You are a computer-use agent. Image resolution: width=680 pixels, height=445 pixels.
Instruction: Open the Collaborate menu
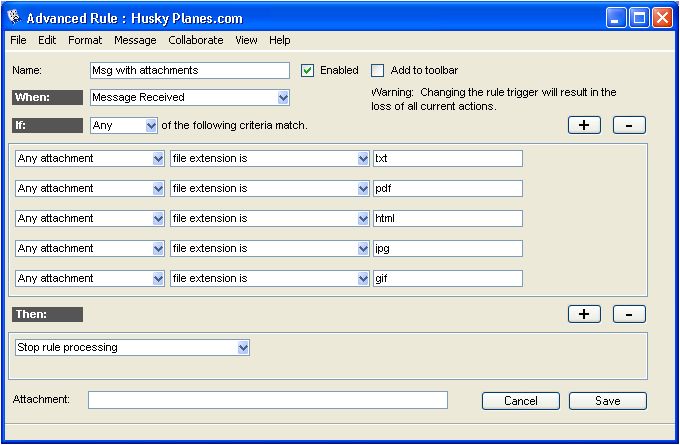tap(196, 40)
